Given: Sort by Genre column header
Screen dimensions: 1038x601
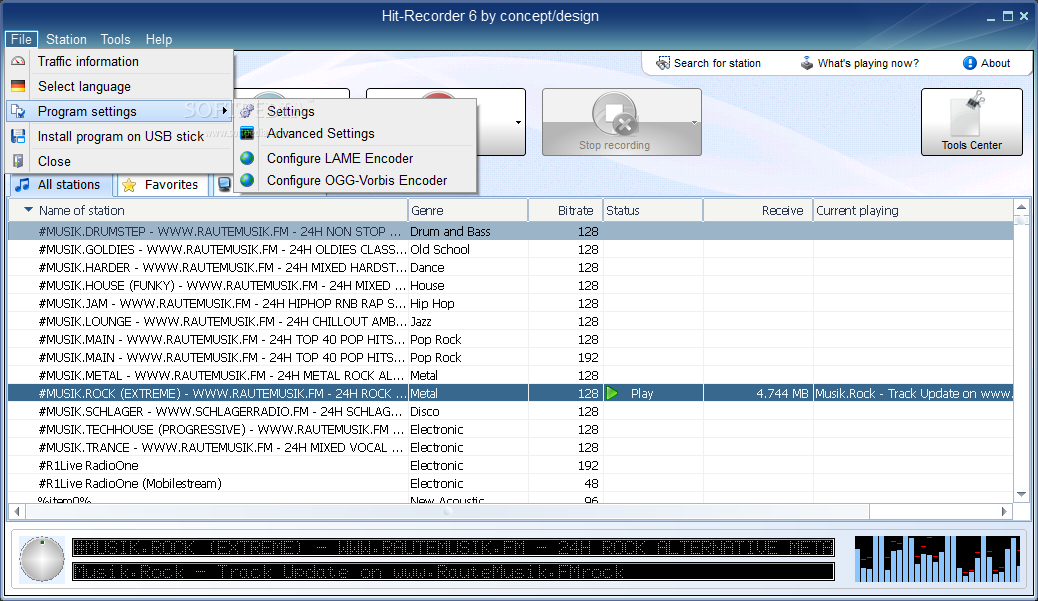Looking at the screenshot, I should (467, 210).
